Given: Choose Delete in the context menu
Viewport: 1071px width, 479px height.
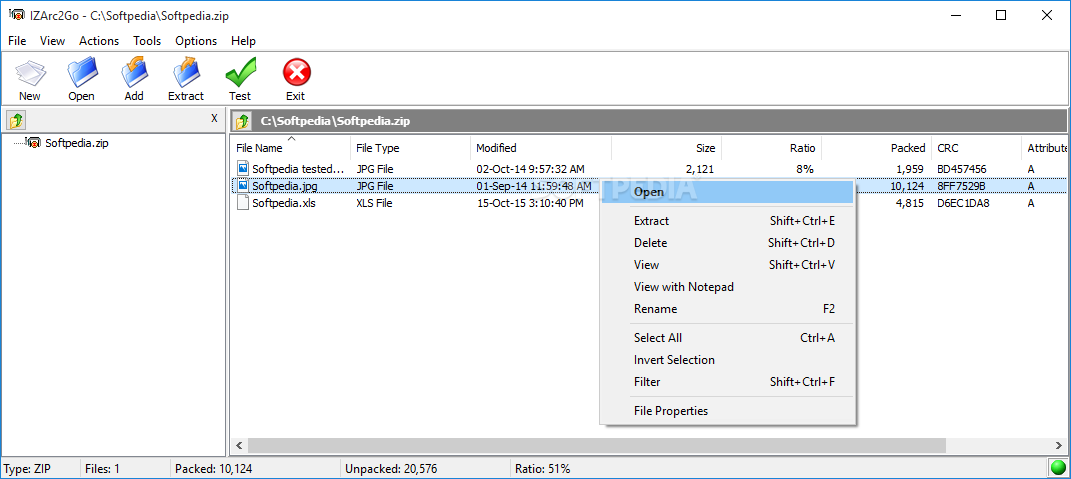Looking at the screenshot, I should [x=727, y=243].
